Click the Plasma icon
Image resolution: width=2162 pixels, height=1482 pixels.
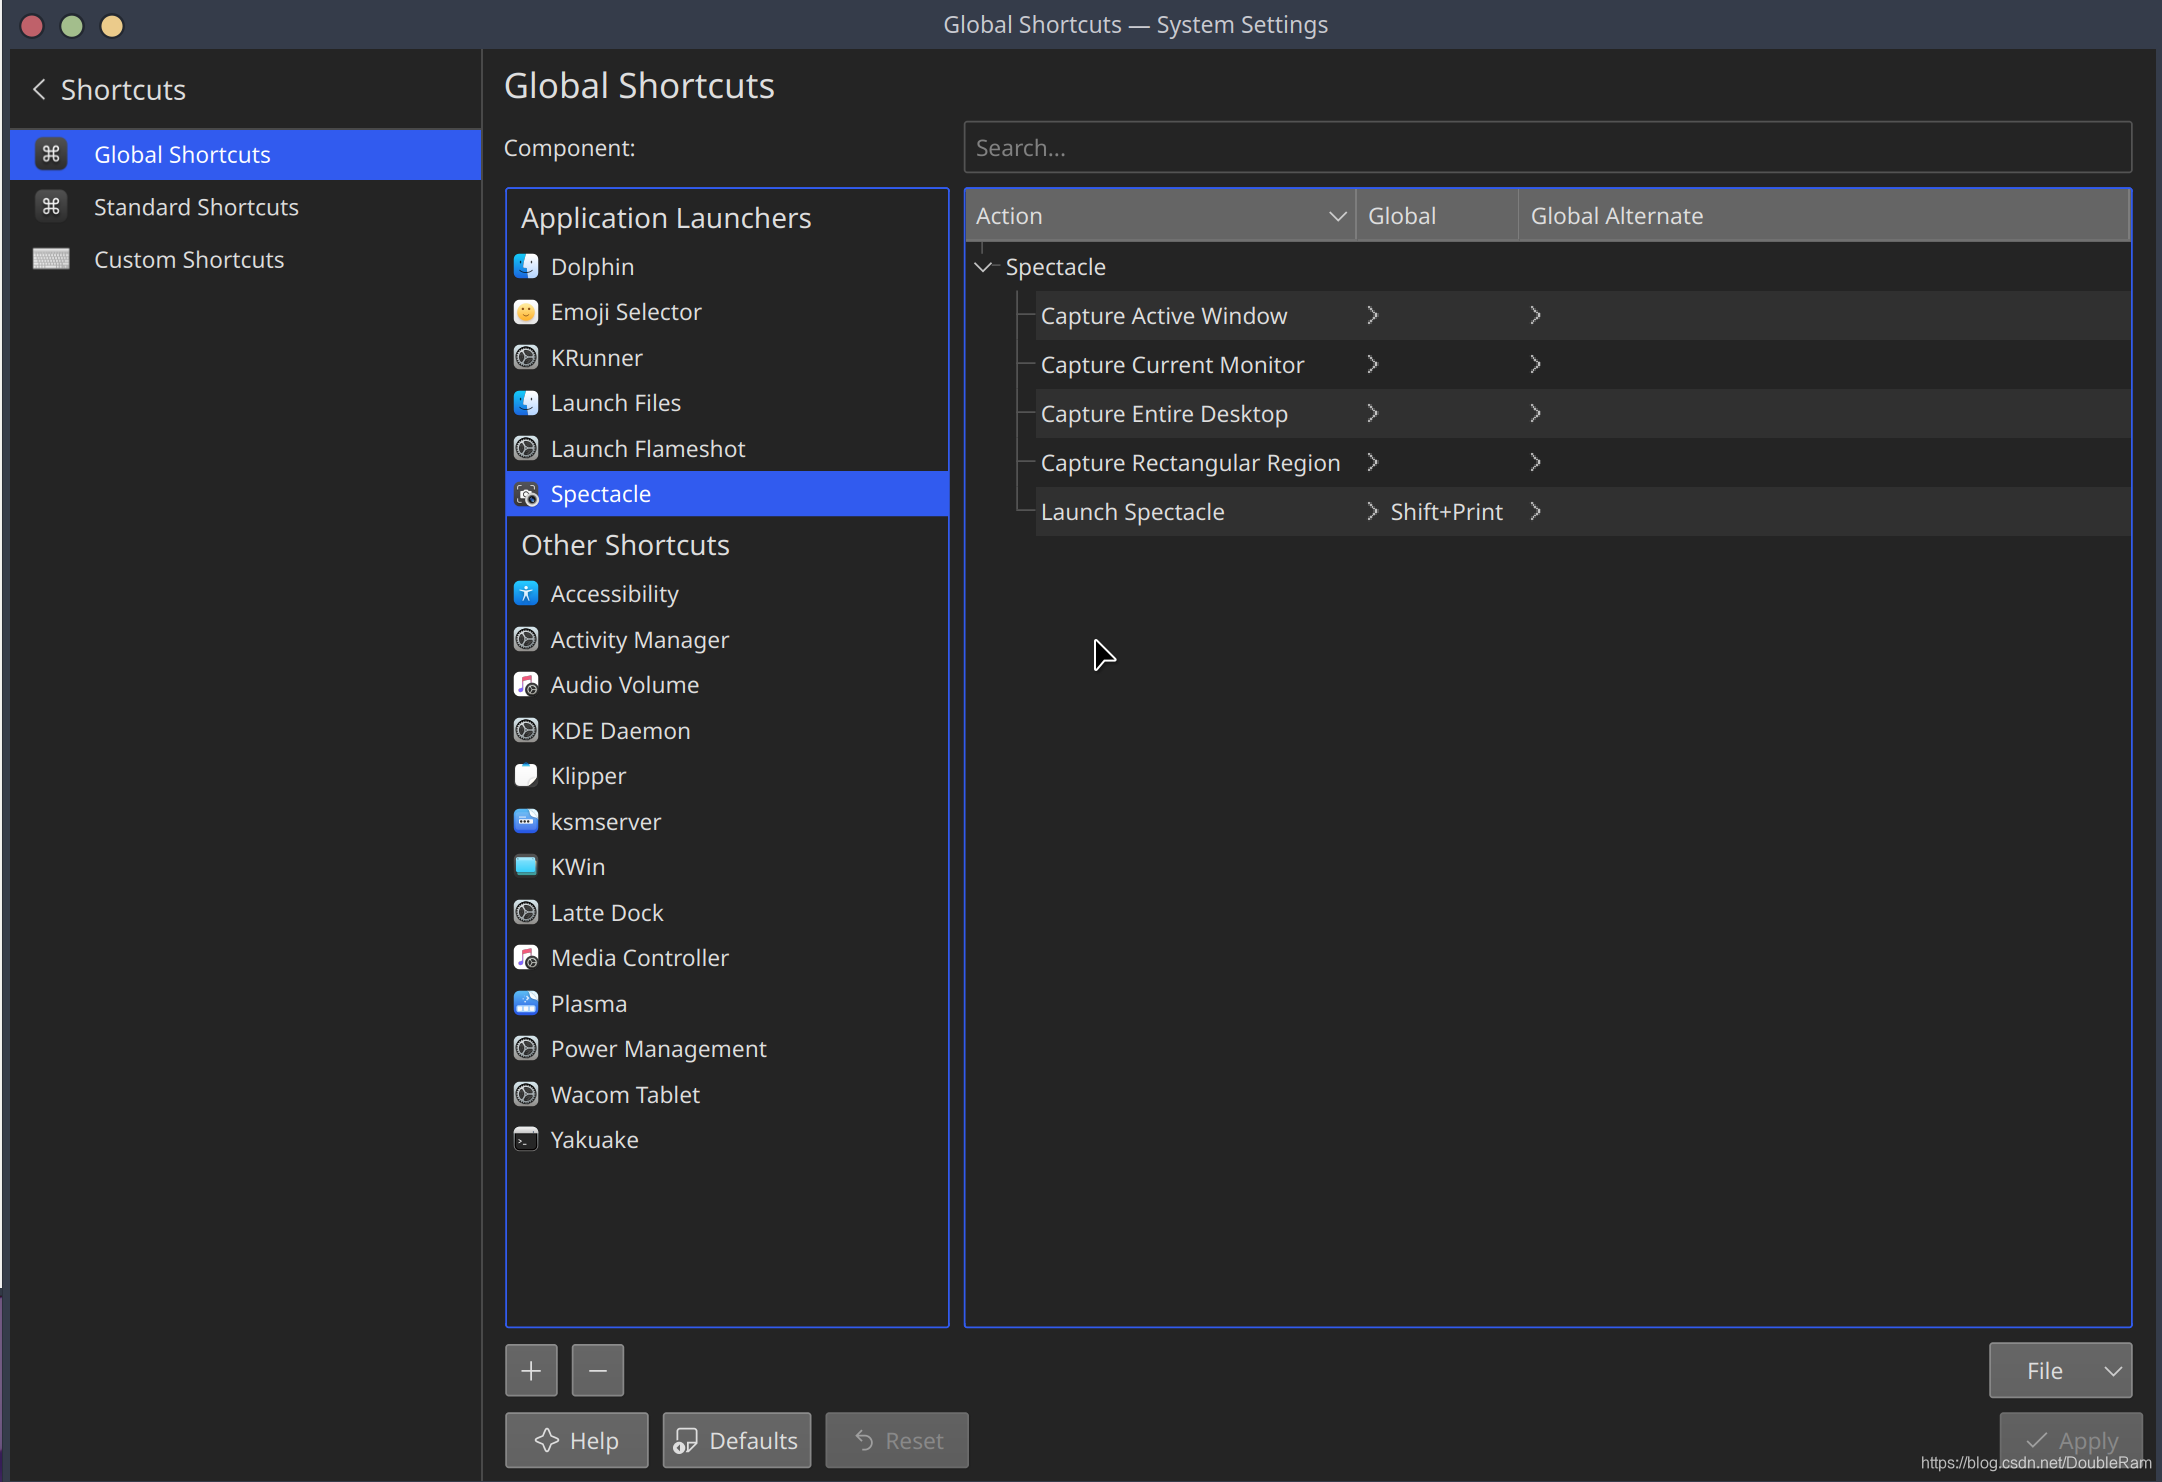point(526,1003)
